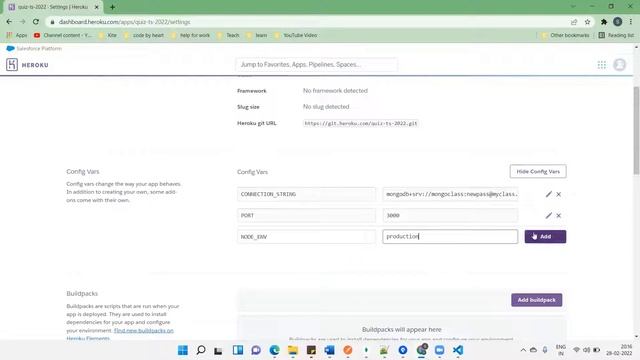
Task: Open File Explorer from the taskbar
Action: (x=293, y=350)
